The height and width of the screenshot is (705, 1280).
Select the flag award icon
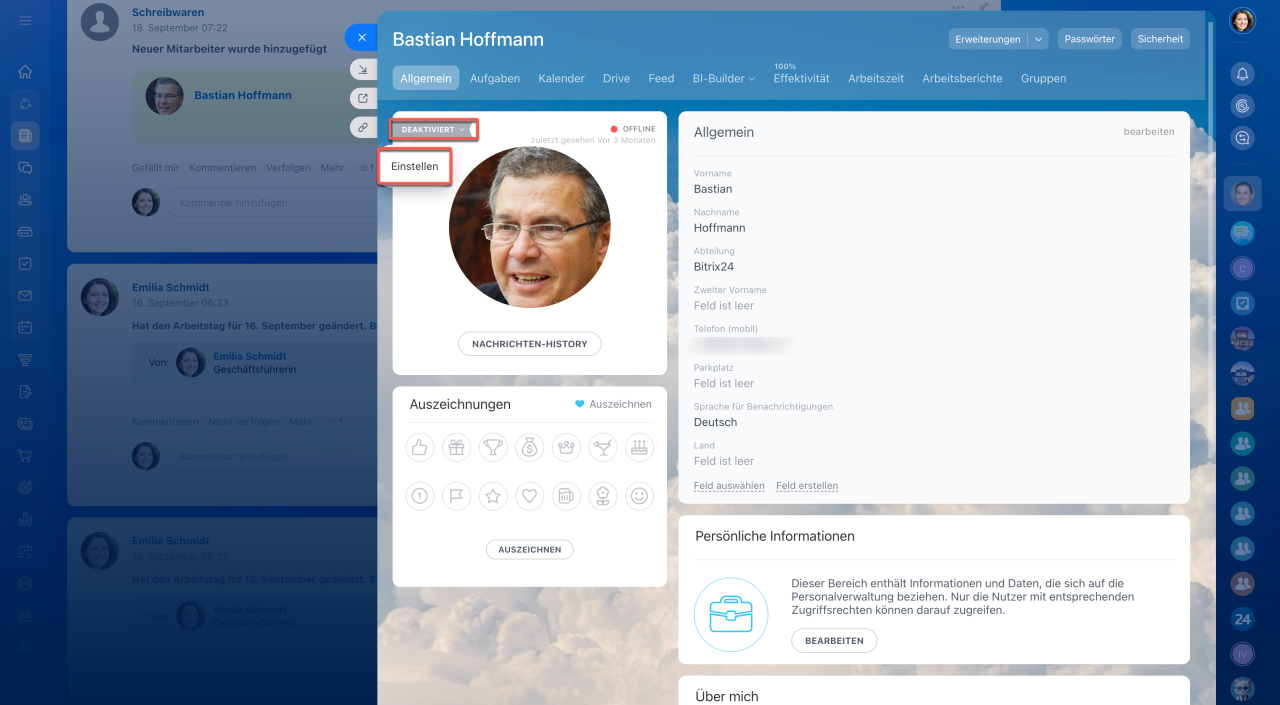coord(456,495)
